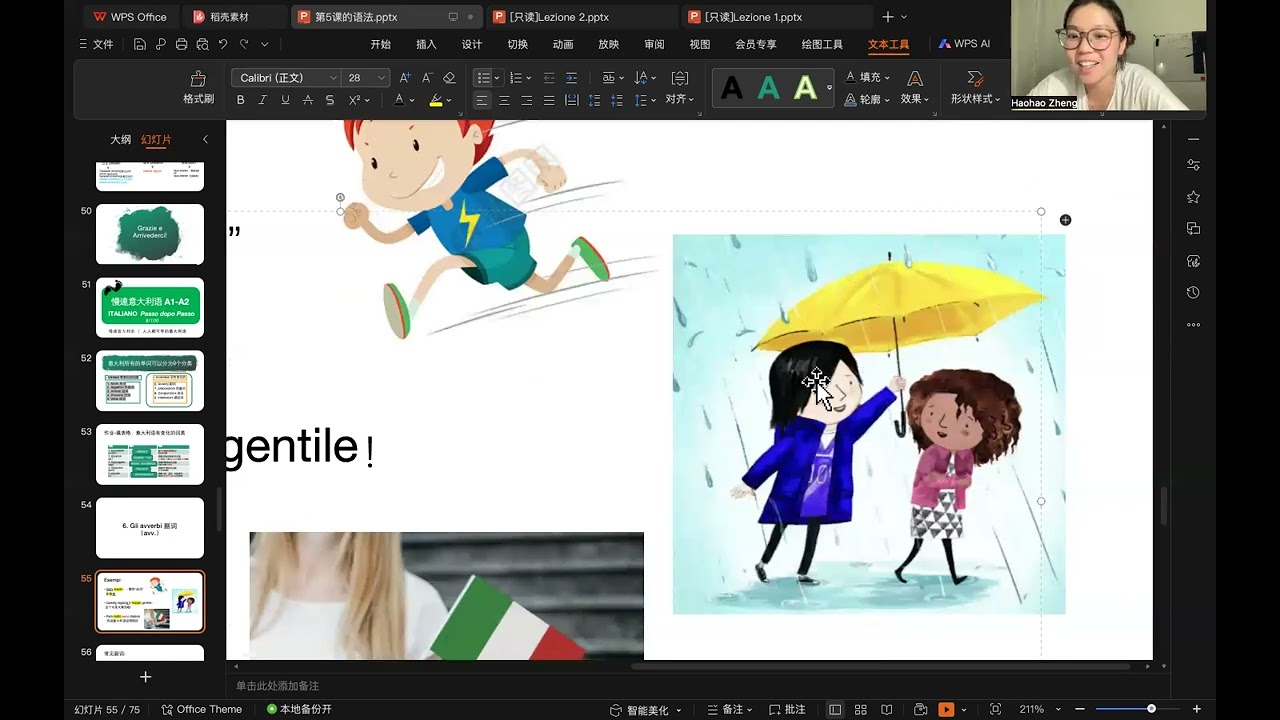This screenshot has width=1280, height=720.
Task: Click the font color A swatch
Action: click(399, 100)
